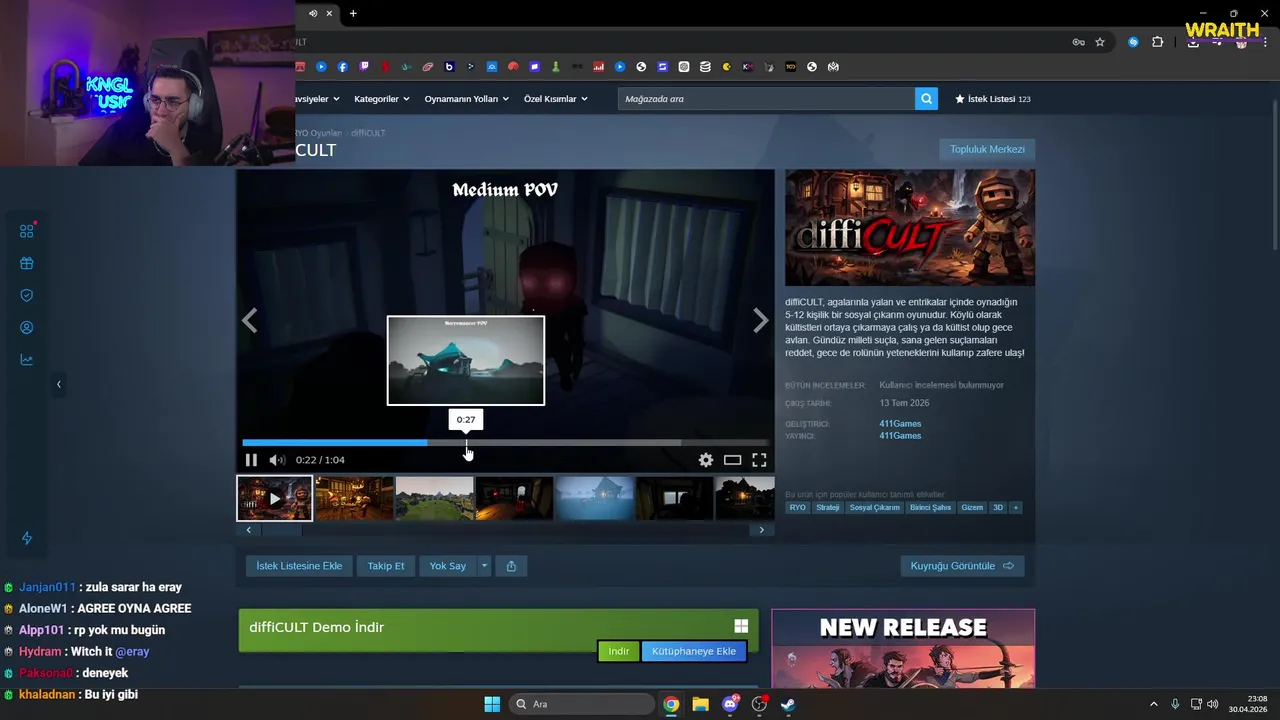This screenshot has width=1280, height=720.
Task: Click İstek Listesine Ekle button
Action: 299,566
